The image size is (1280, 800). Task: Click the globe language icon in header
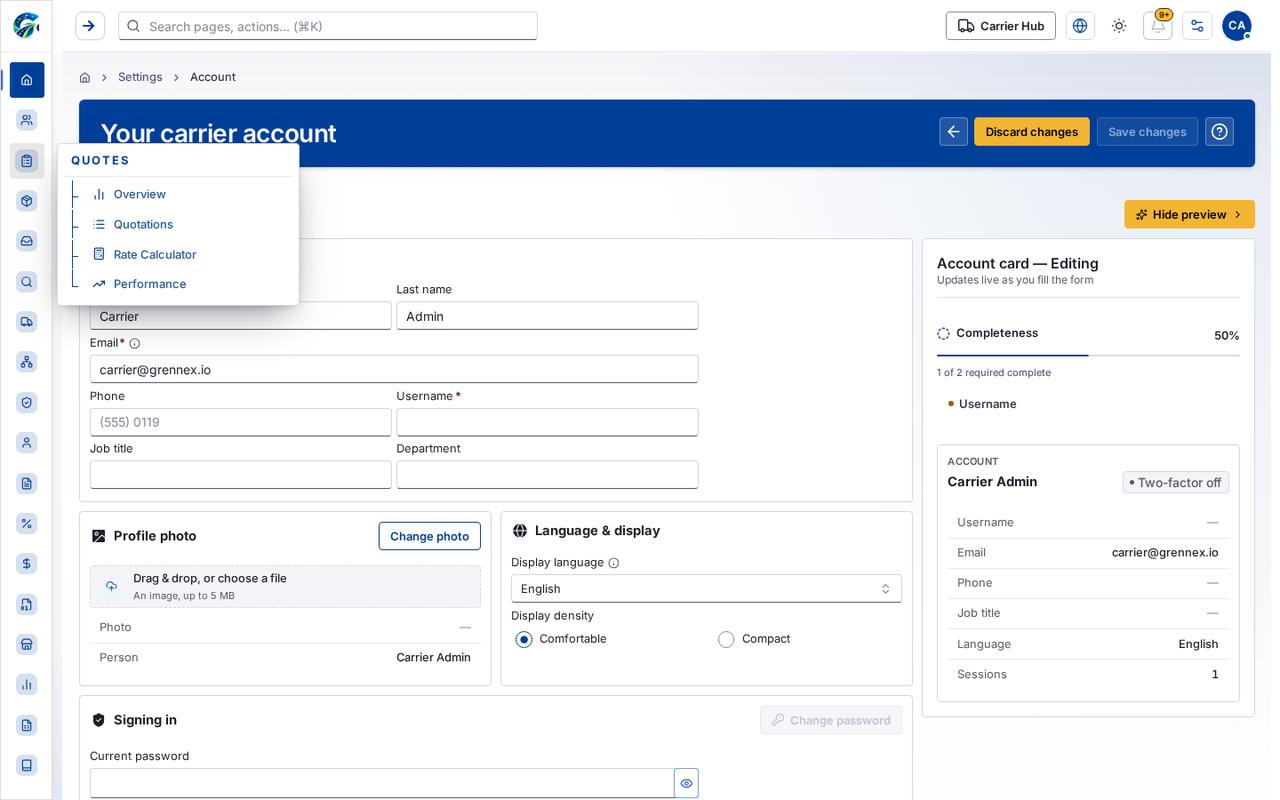click(x=1080, y=26)
